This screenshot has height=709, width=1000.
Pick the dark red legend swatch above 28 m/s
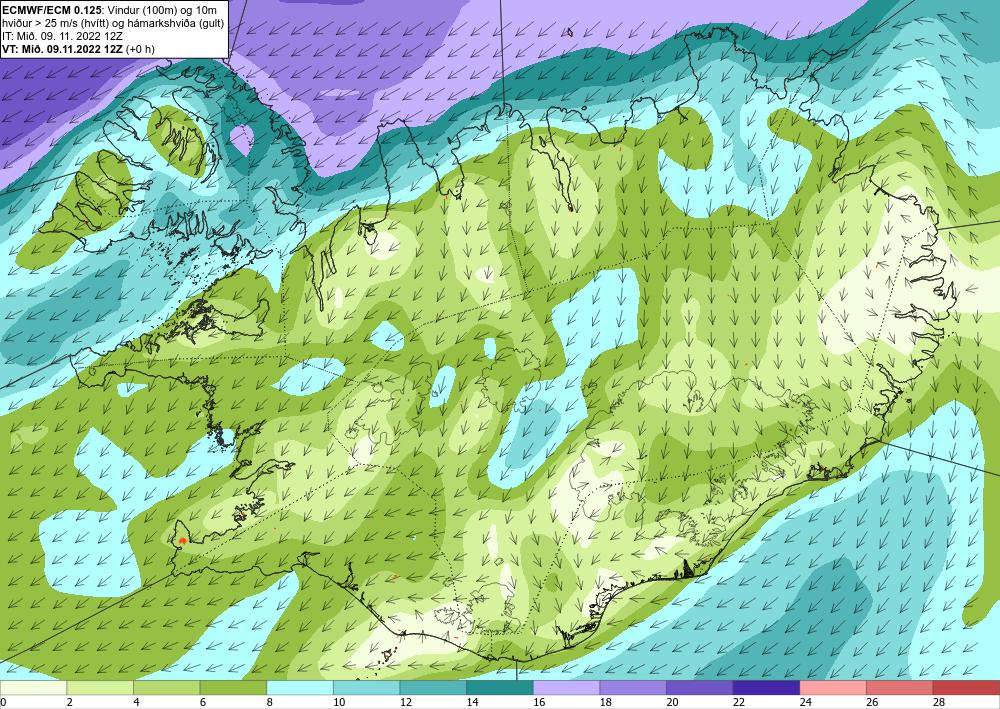coord(966,688)
